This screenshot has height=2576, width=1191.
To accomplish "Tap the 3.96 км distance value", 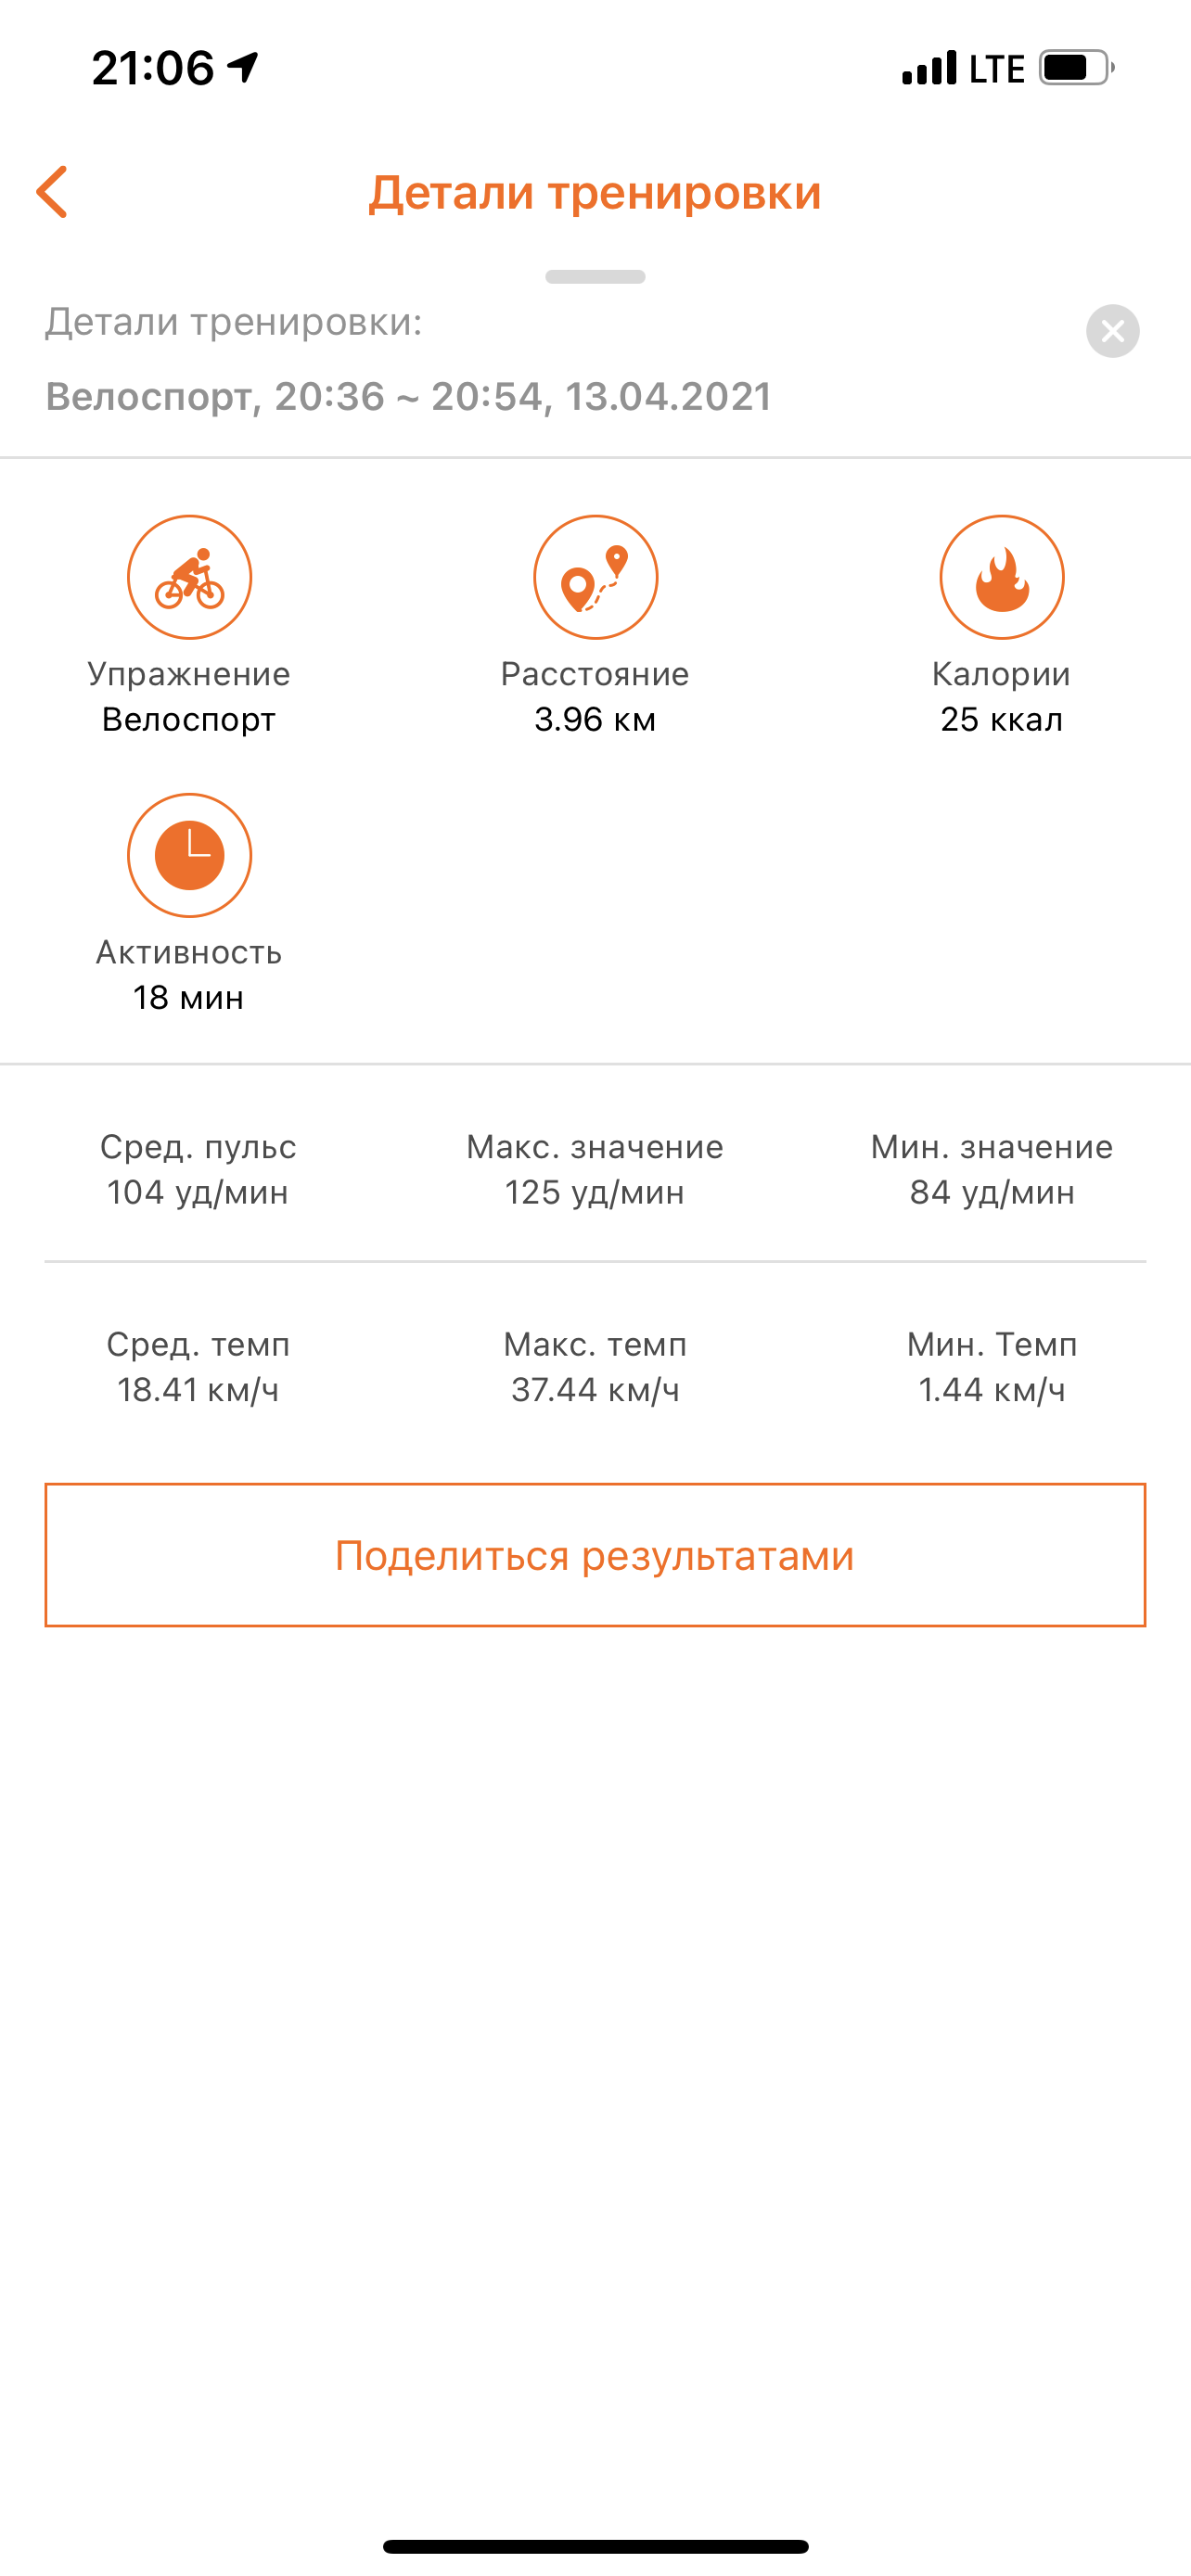I will tap(595, 719).
